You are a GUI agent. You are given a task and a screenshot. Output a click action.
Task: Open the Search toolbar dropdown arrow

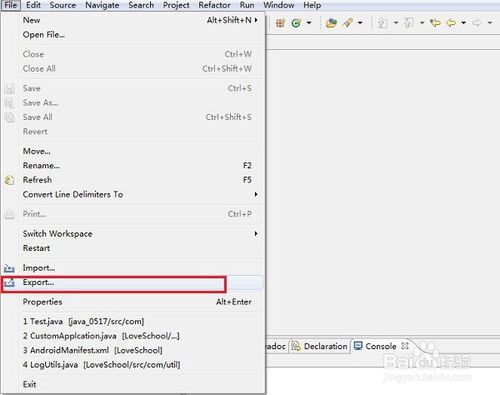(360, 23)
